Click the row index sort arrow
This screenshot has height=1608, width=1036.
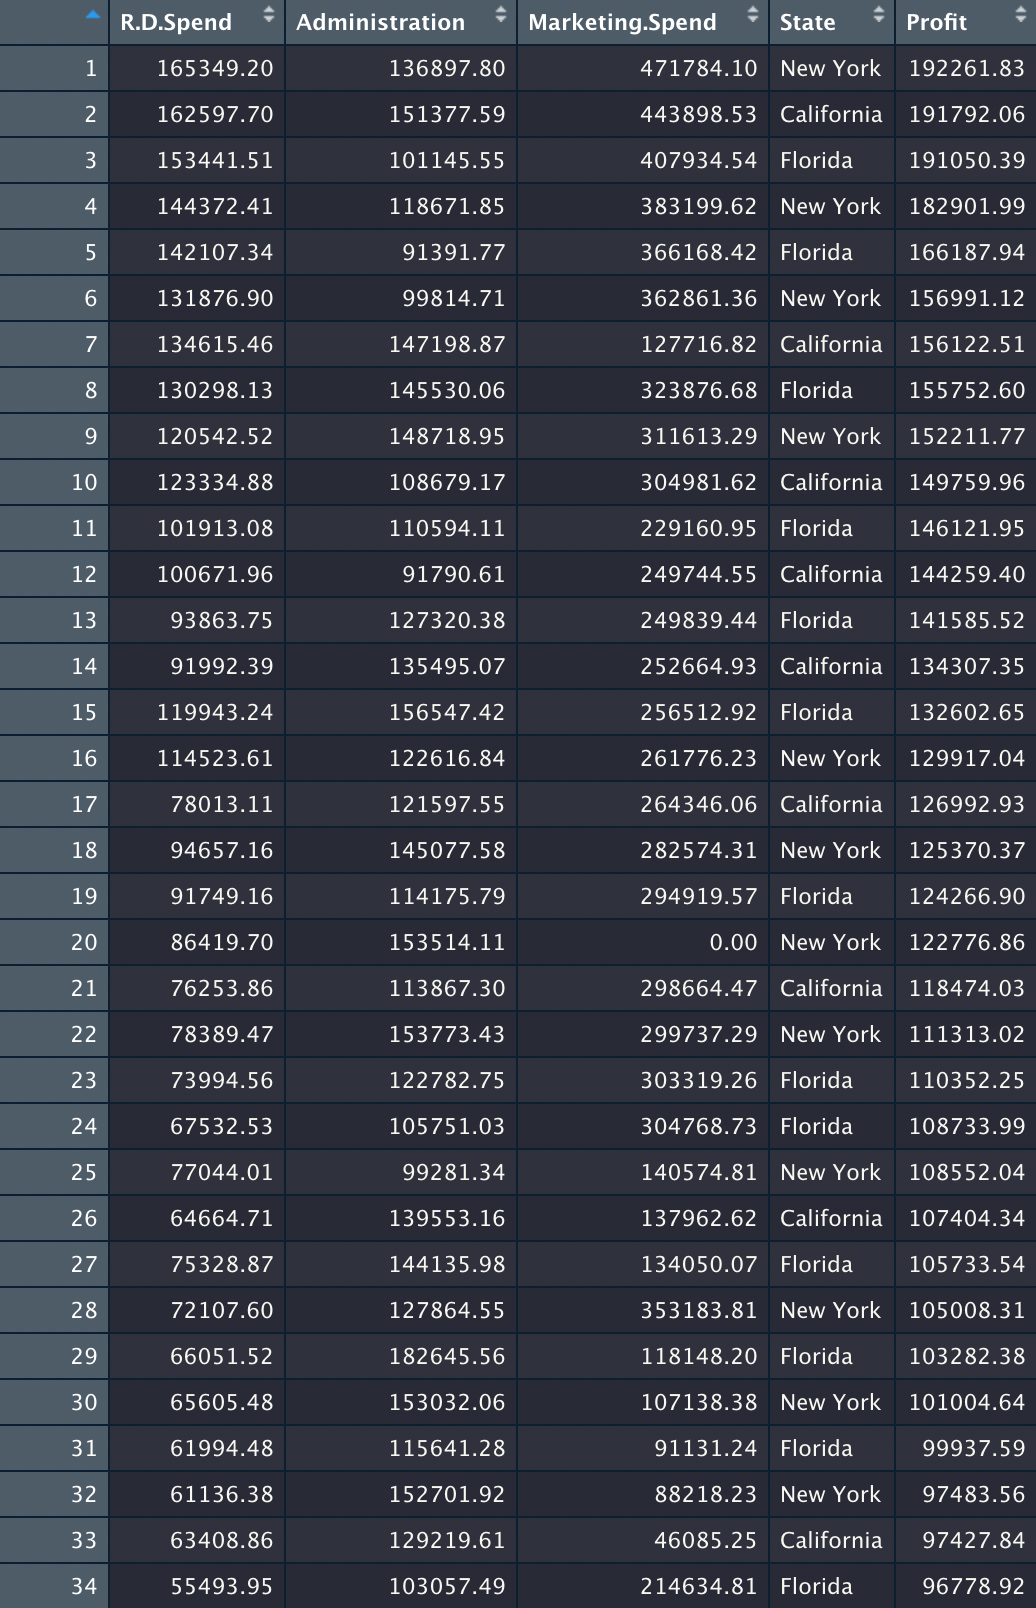[x=93, y=15]
